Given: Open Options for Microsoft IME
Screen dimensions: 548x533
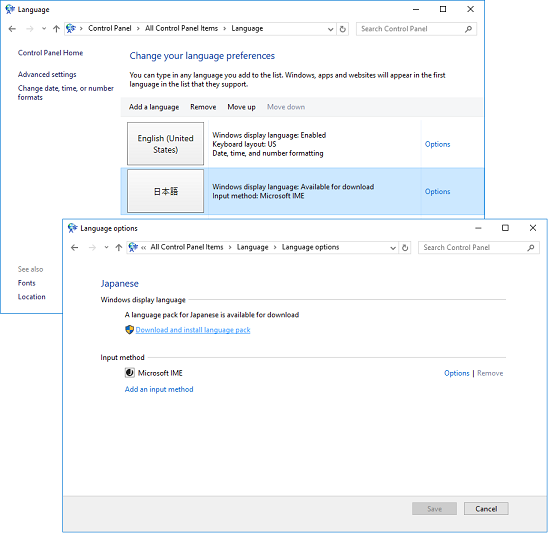Looking at the screenshot, I should pyautogui.click(x=456, y=373).
